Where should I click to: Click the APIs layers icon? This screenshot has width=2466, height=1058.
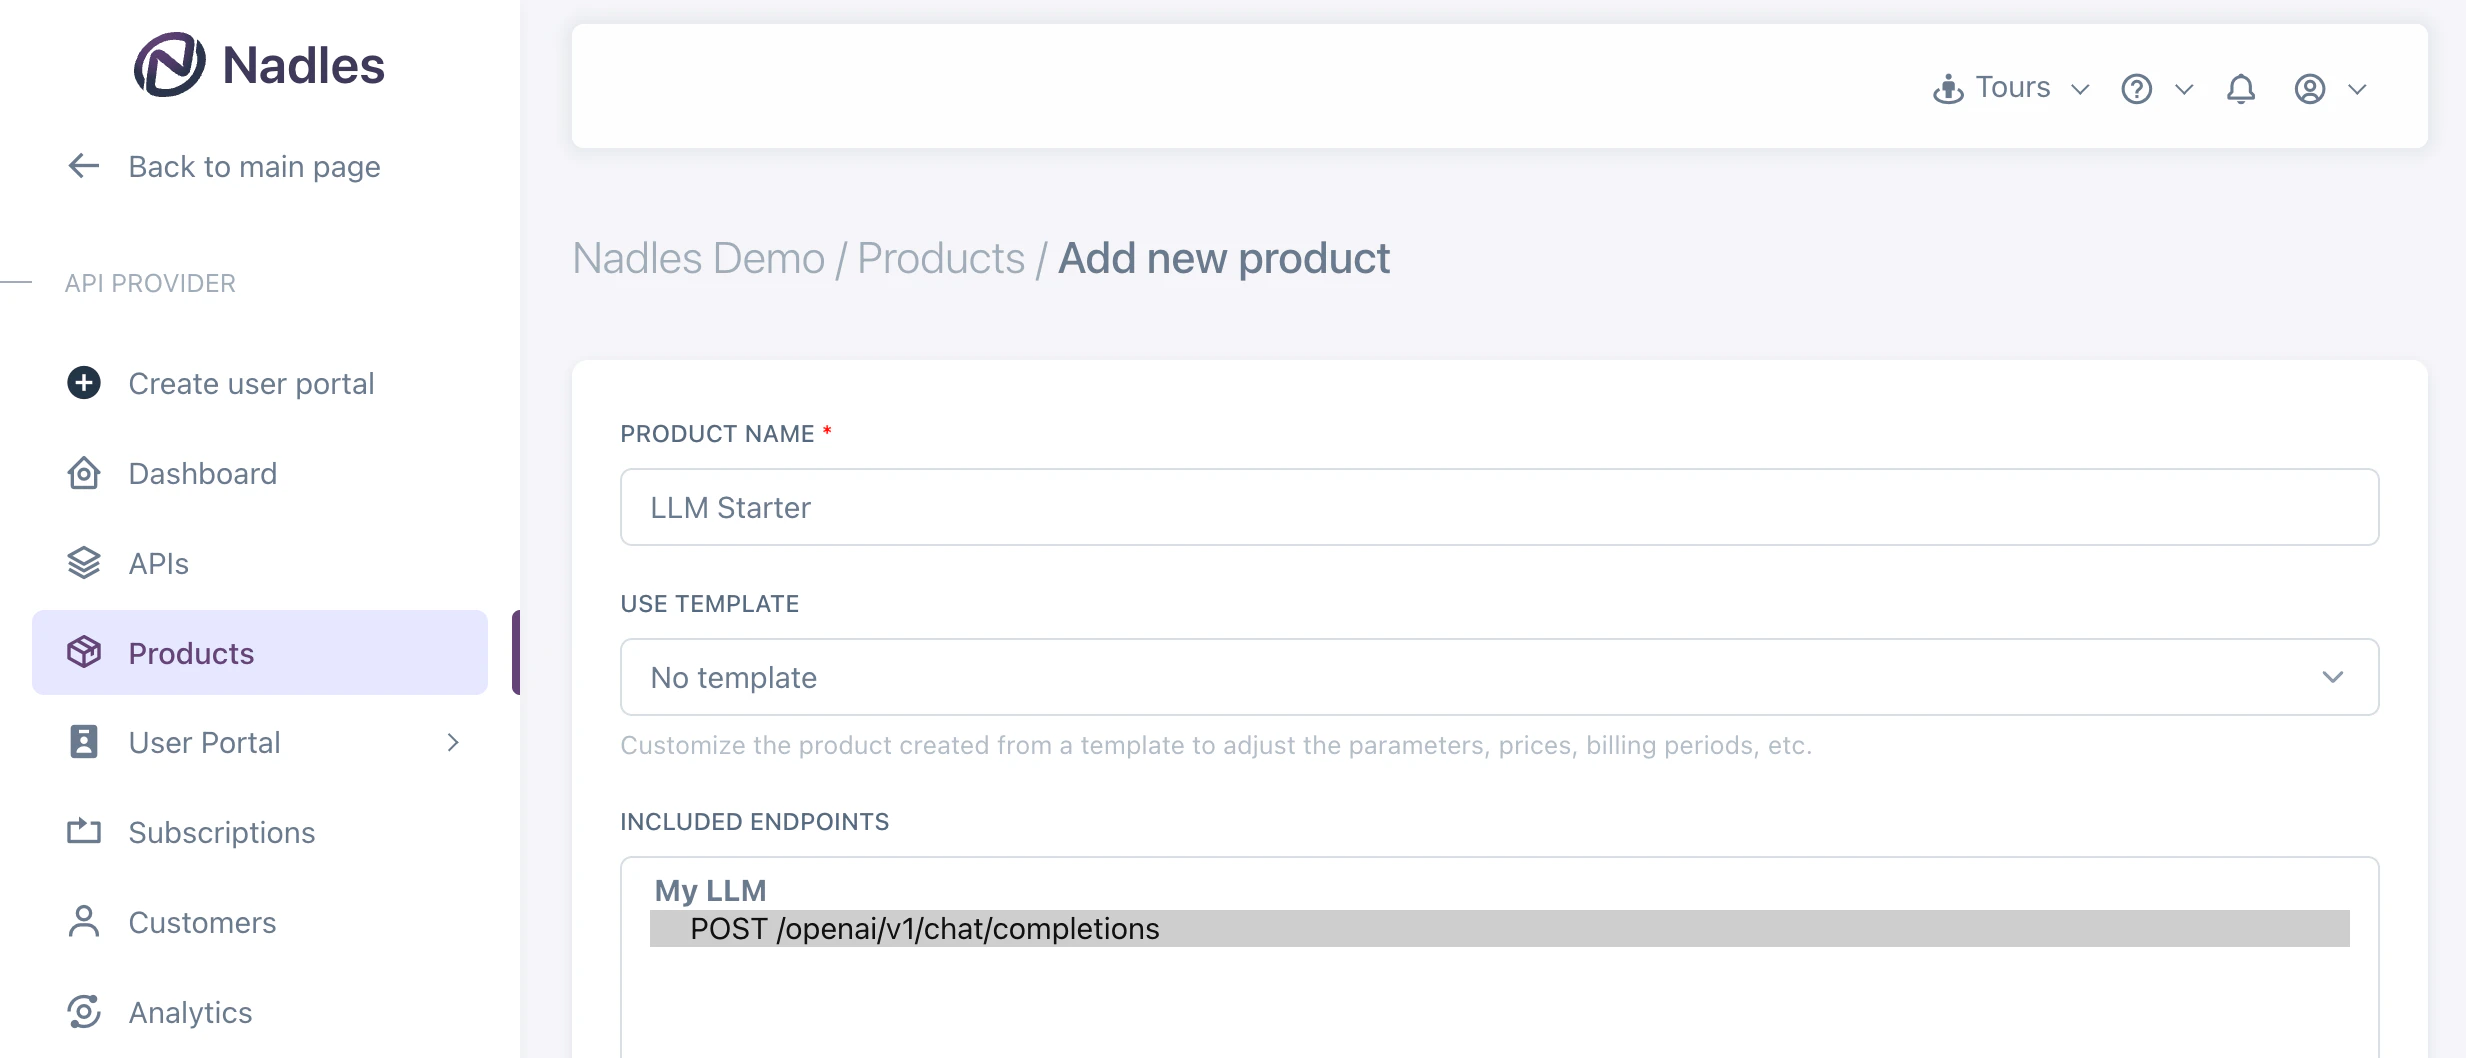click(84, 562)
